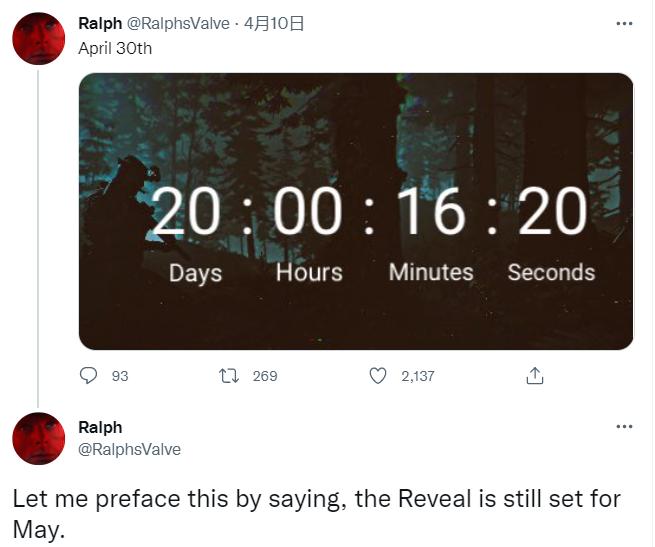Viewport: 655px width, 547px height.
Task: Click the 2,137 likes count
Action: [x=417, y=376]
